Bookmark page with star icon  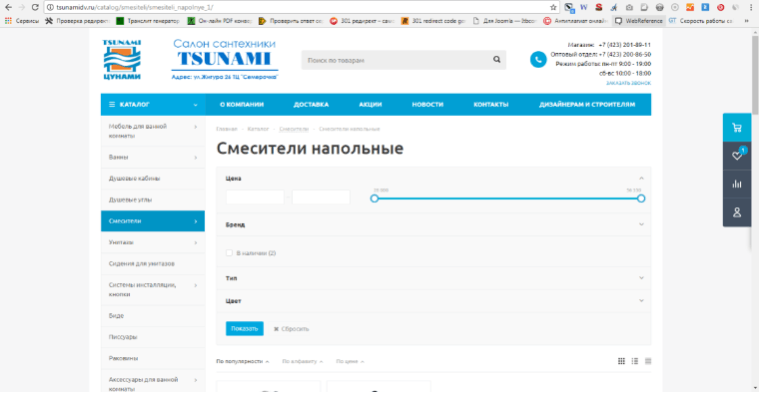[x=553, y=7]
